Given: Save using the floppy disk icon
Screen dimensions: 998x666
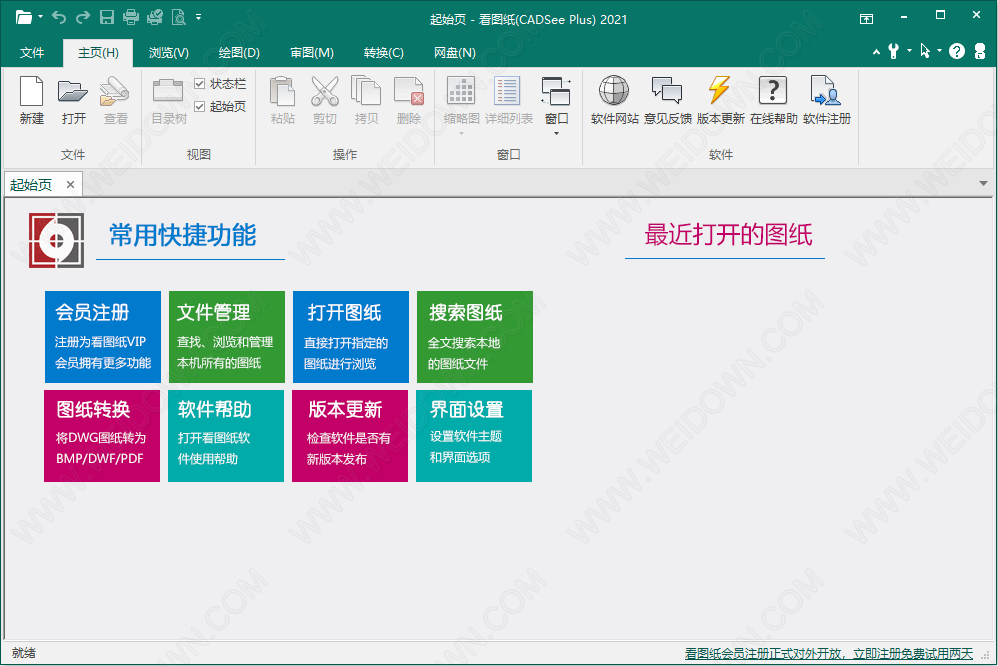Looking at the screenshot, I should click(x=107, y=17).
